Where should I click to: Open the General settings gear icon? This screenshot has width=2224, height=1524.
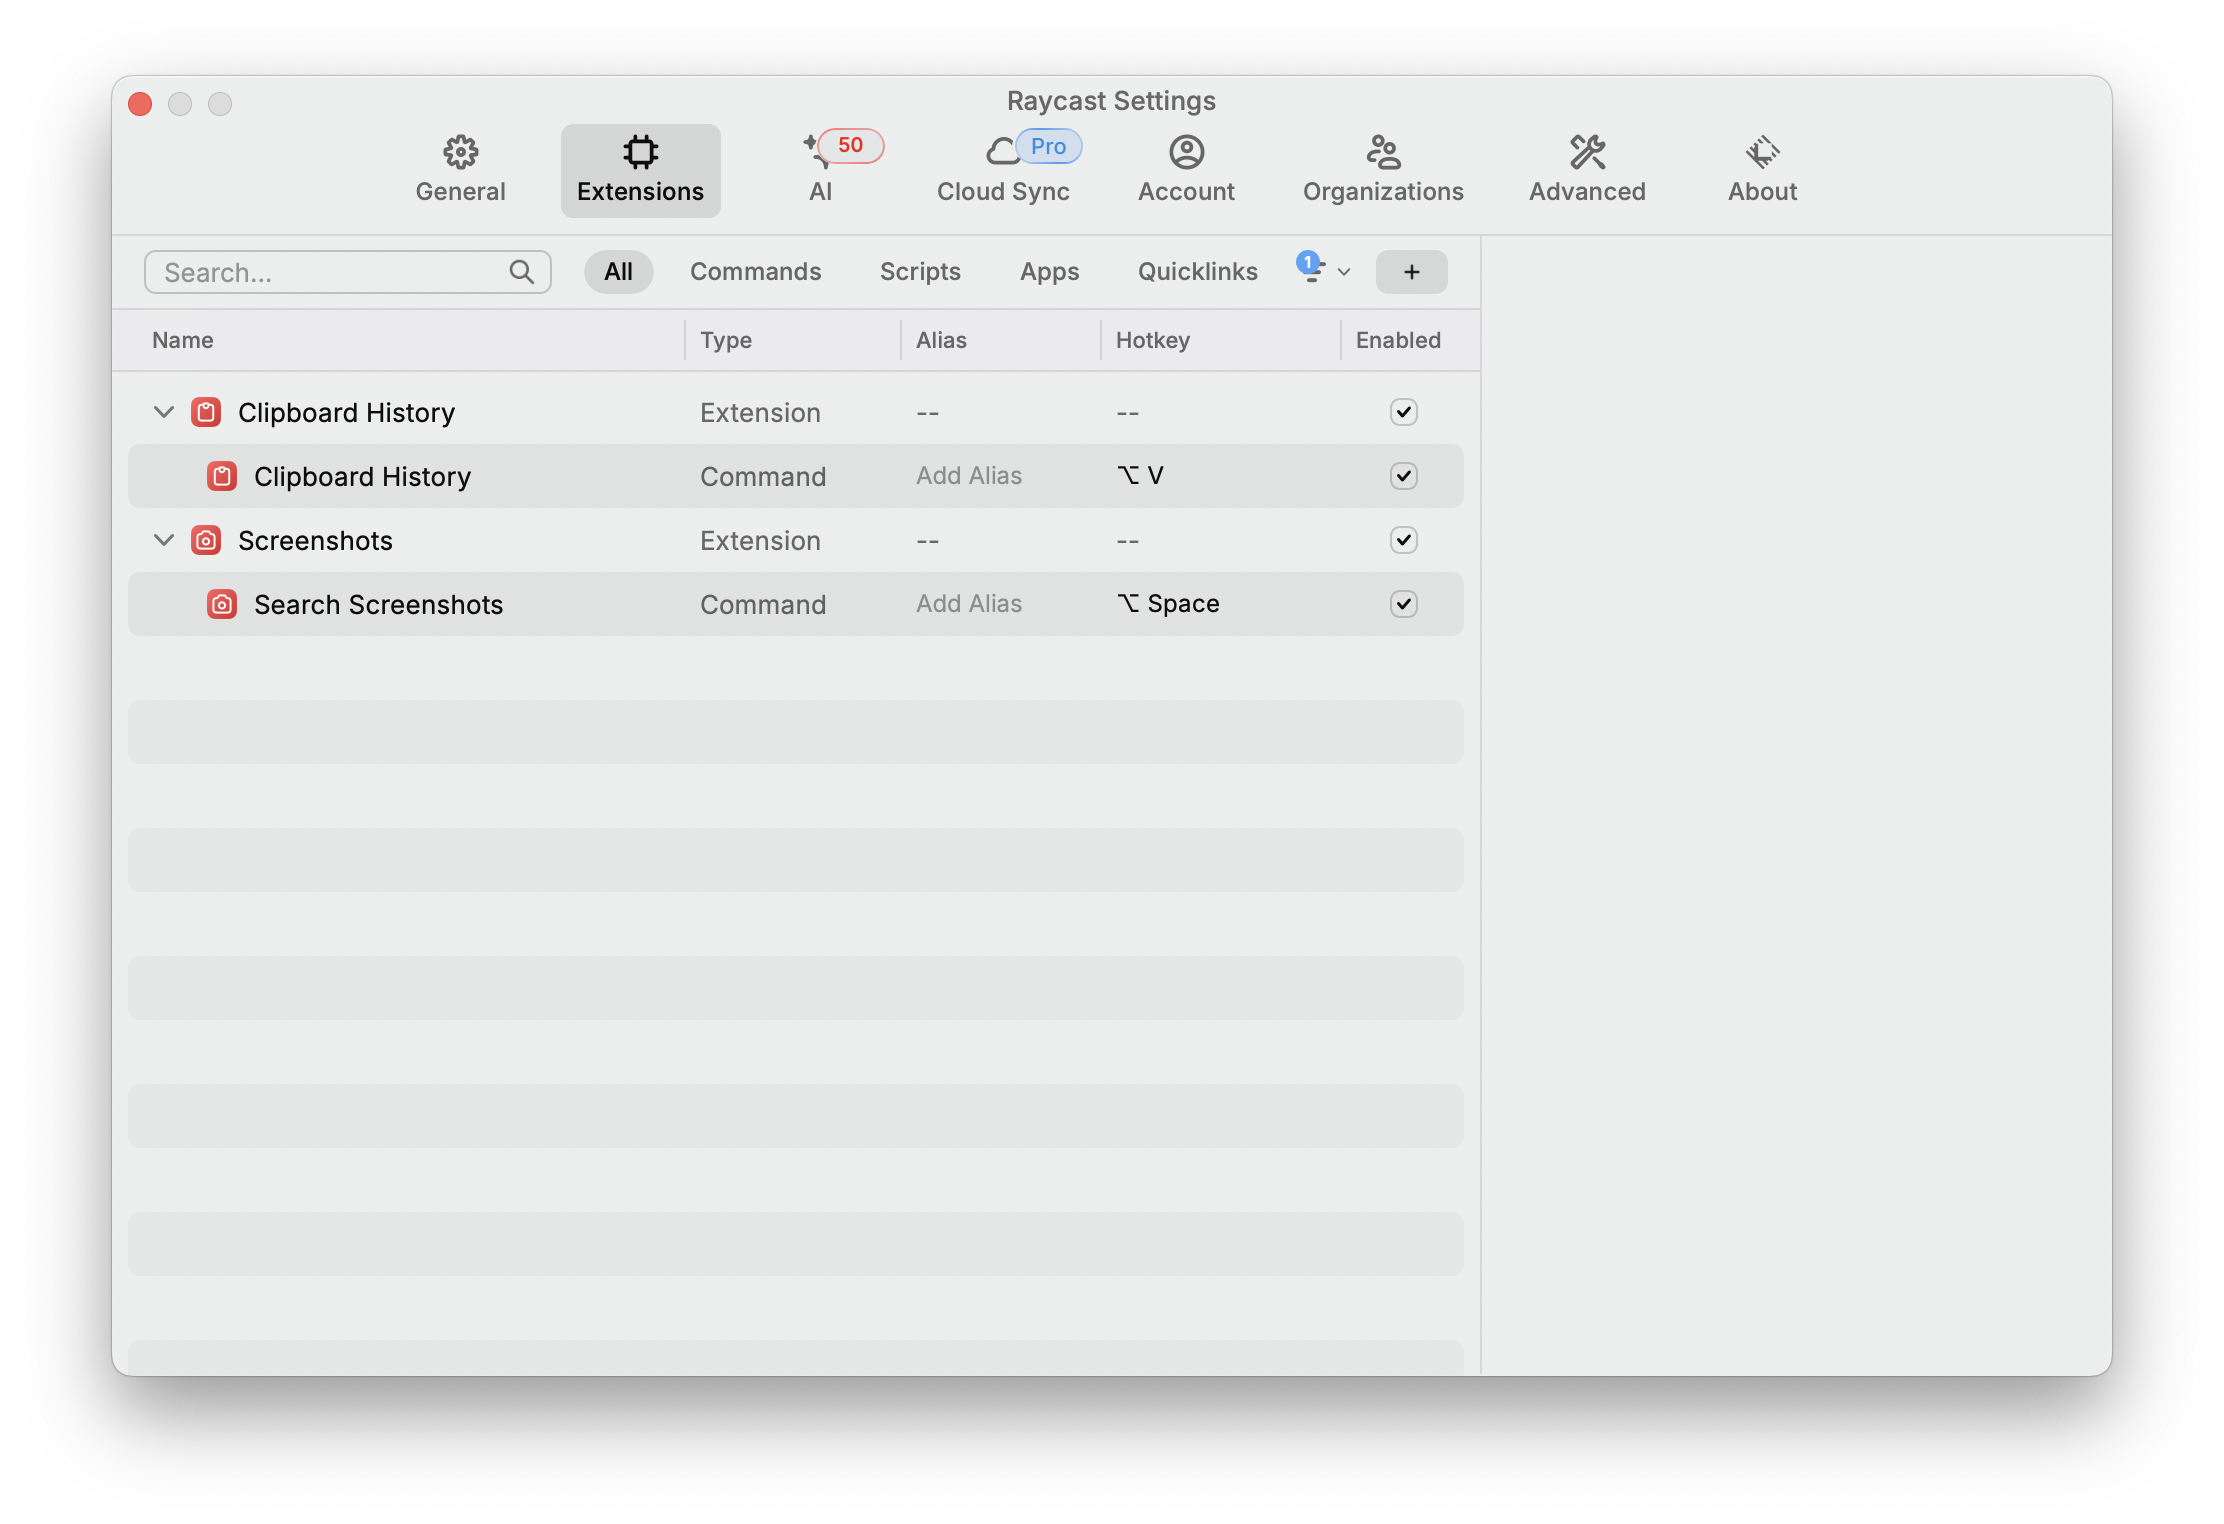460,153
